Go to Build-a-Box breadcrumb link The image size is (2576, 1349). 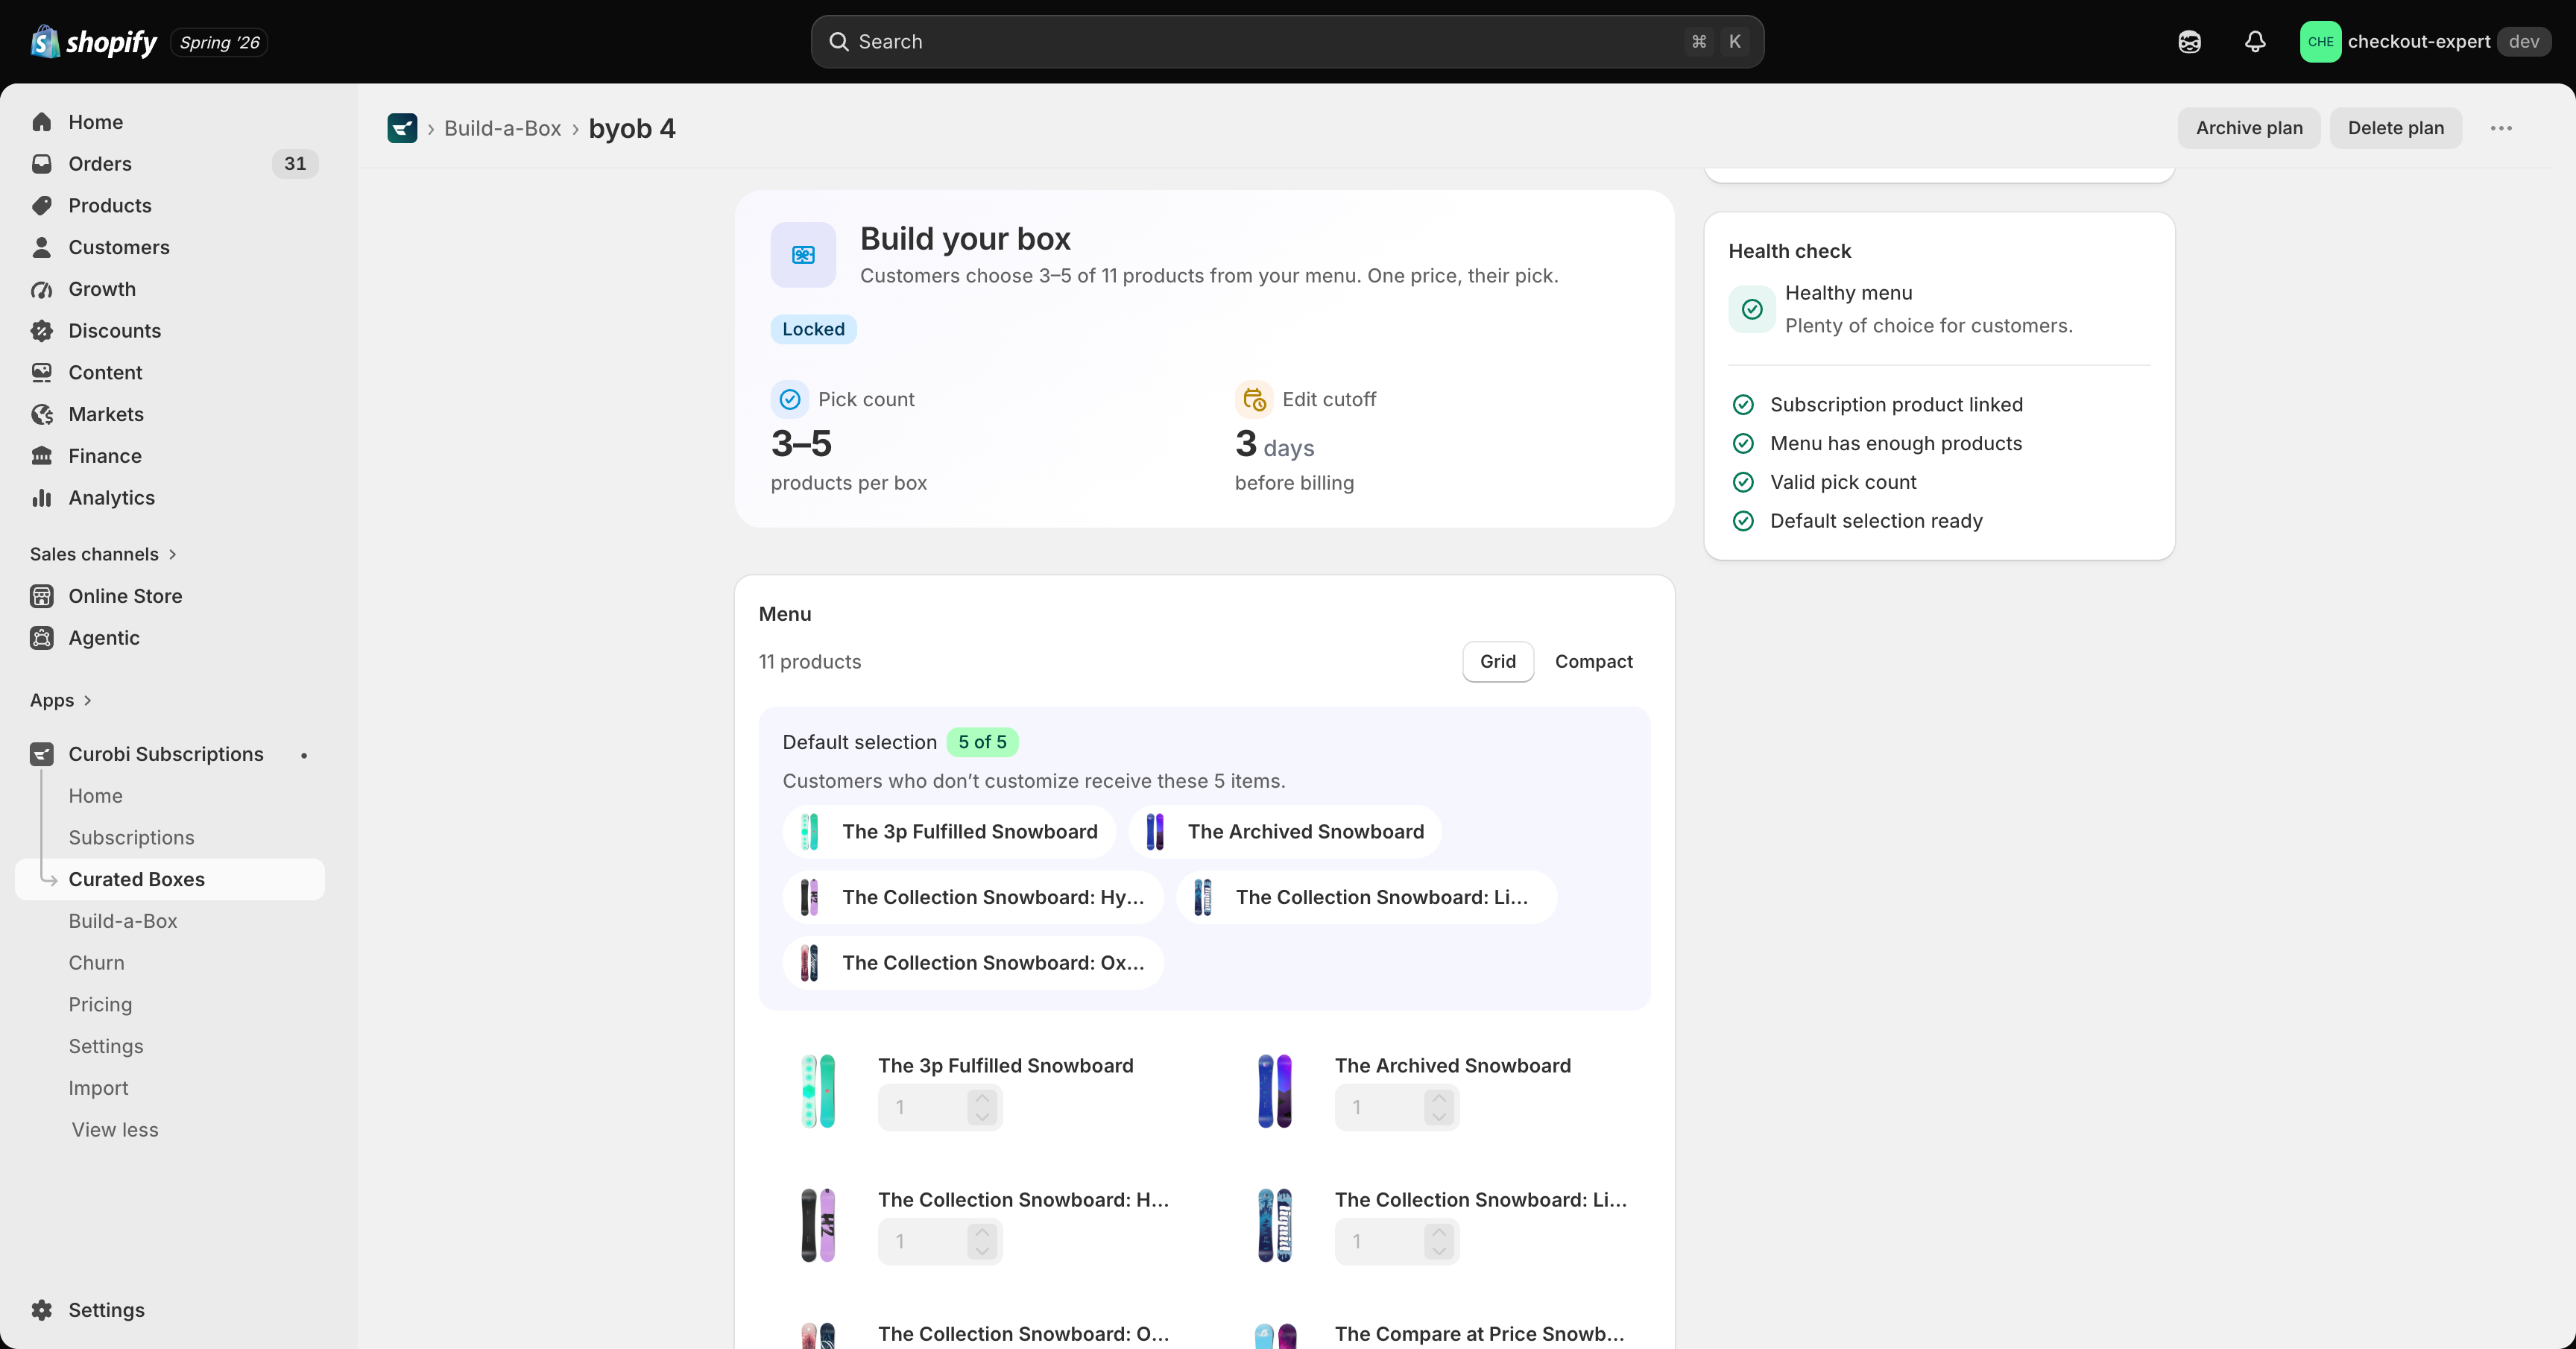pos(503,128)
